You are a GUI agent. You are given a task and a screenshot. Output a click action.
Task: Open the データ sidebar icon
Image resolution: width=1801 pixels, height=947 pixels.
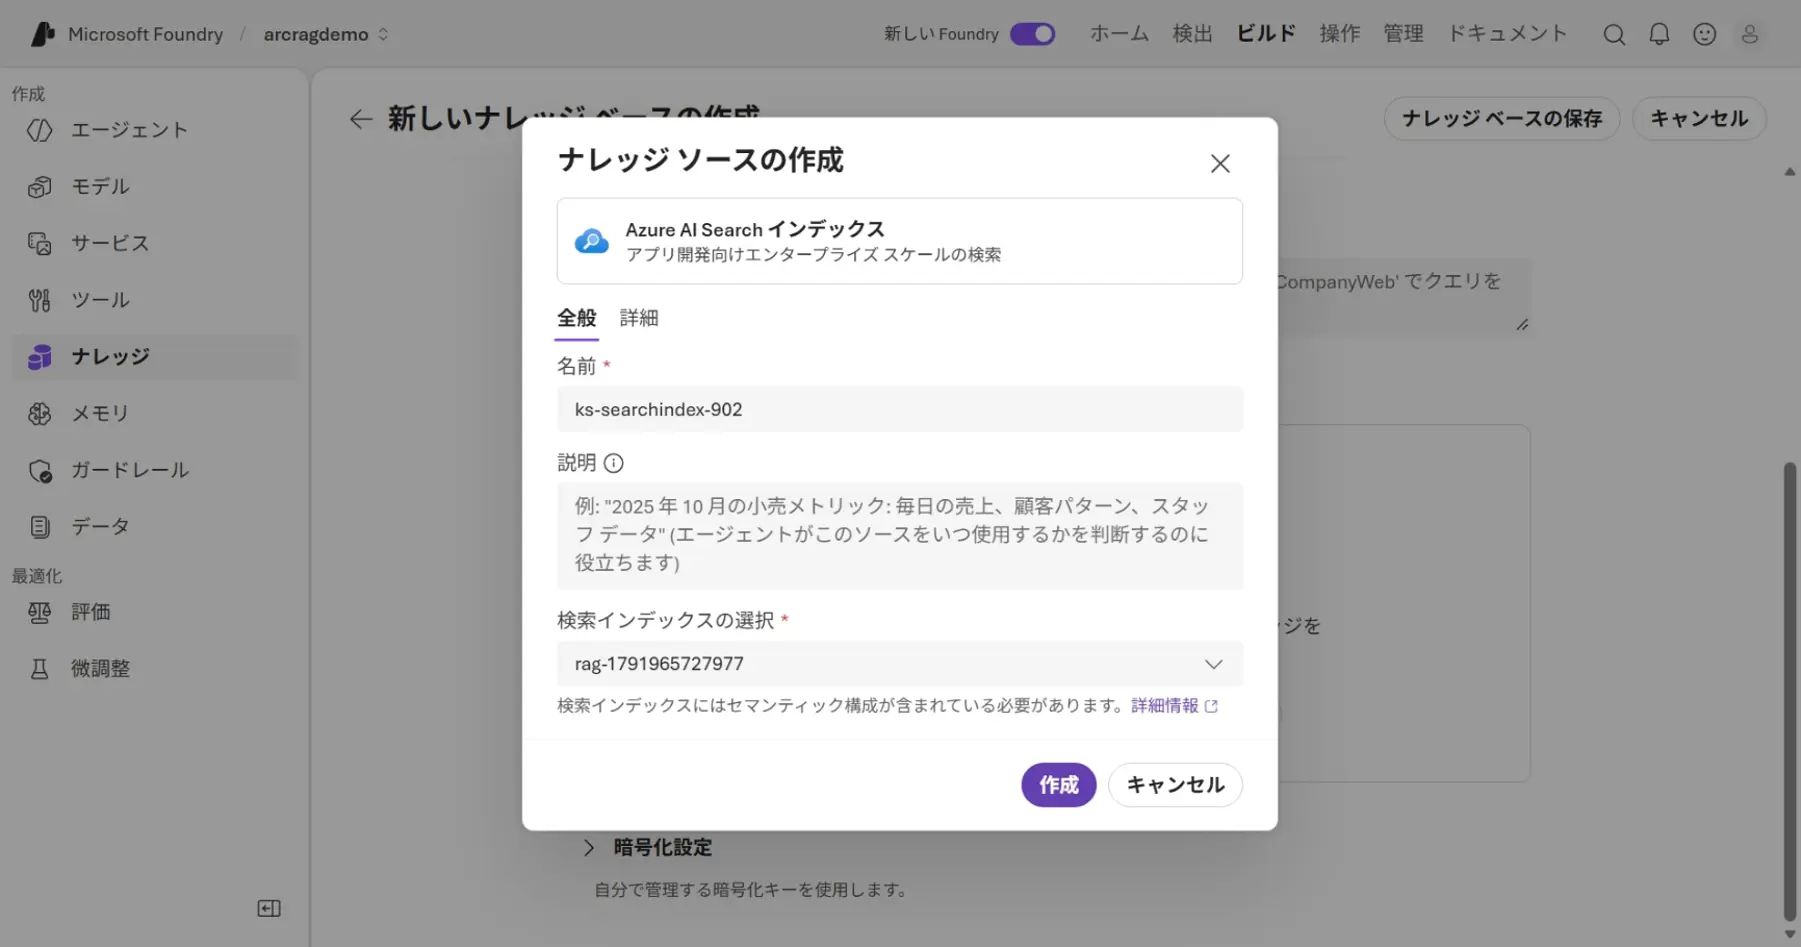pos(40,527)
